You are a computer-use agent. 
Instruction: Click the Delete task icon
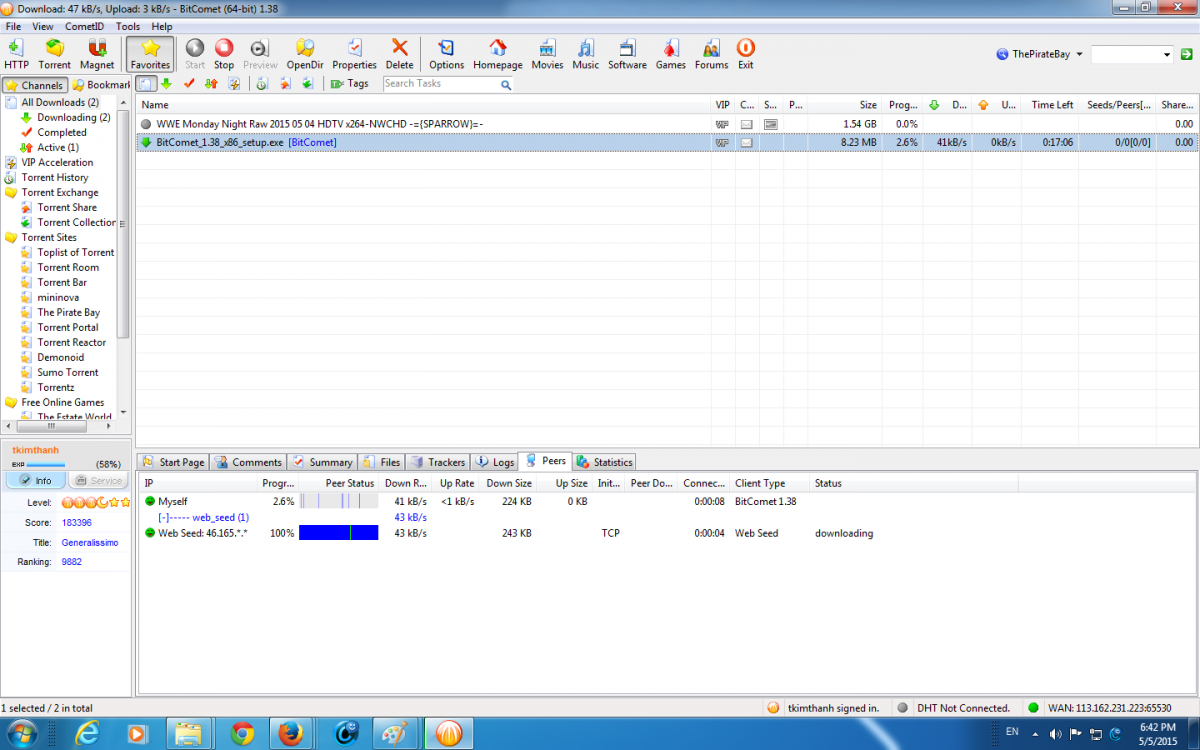coord(400,49)
